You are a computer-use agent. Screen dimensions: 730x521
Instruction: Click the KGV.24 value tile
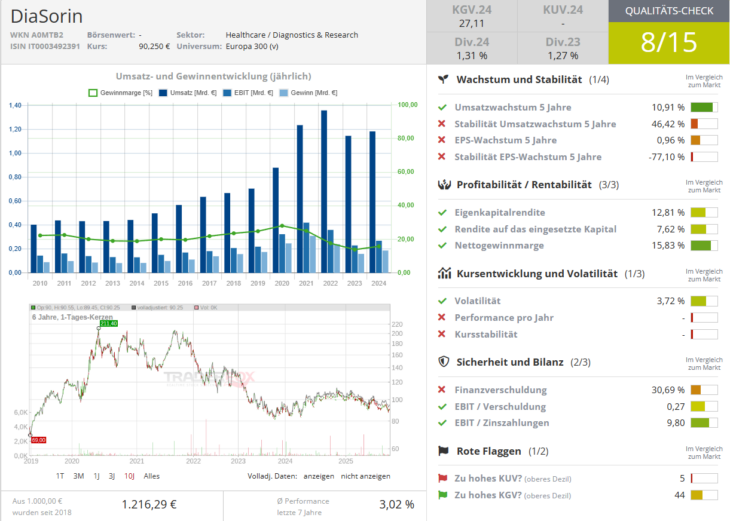pyautogui.click(x=472, y=16)
